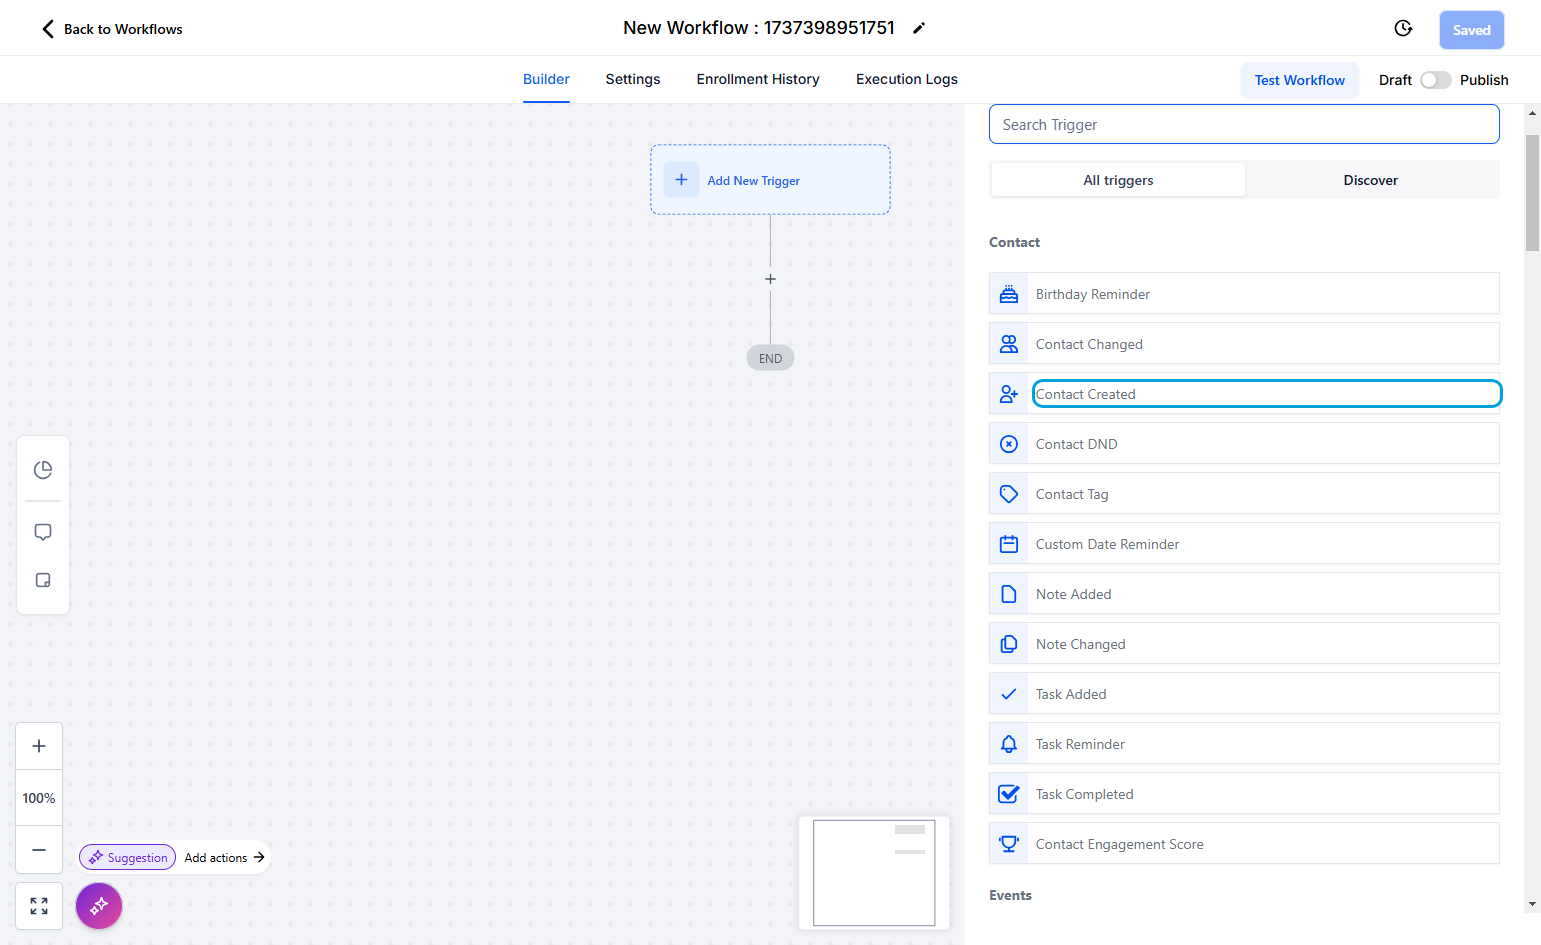The height and width of the screenshot is (945, 1541).
Task: Toggle the Draft/Publish switch
Action: 1435,80
